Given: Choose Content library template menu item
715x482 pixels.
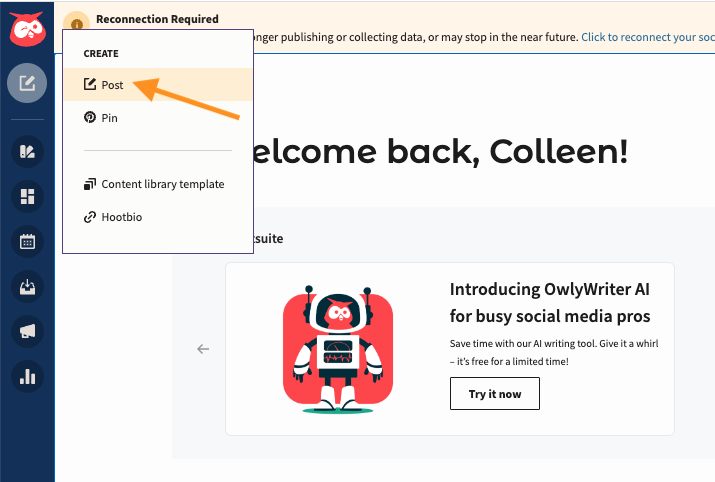Looking at the screenshot, I should (x=162, y=184).
